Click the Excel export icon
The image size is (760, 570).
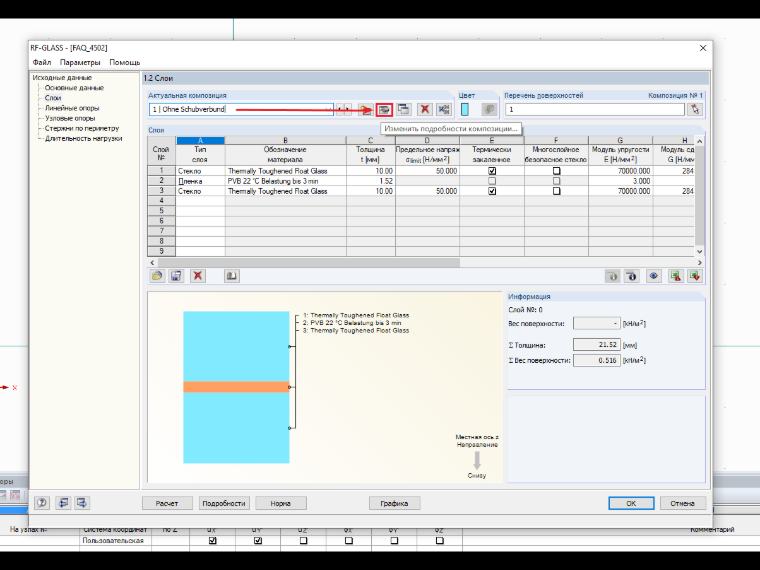coord(676,276)
